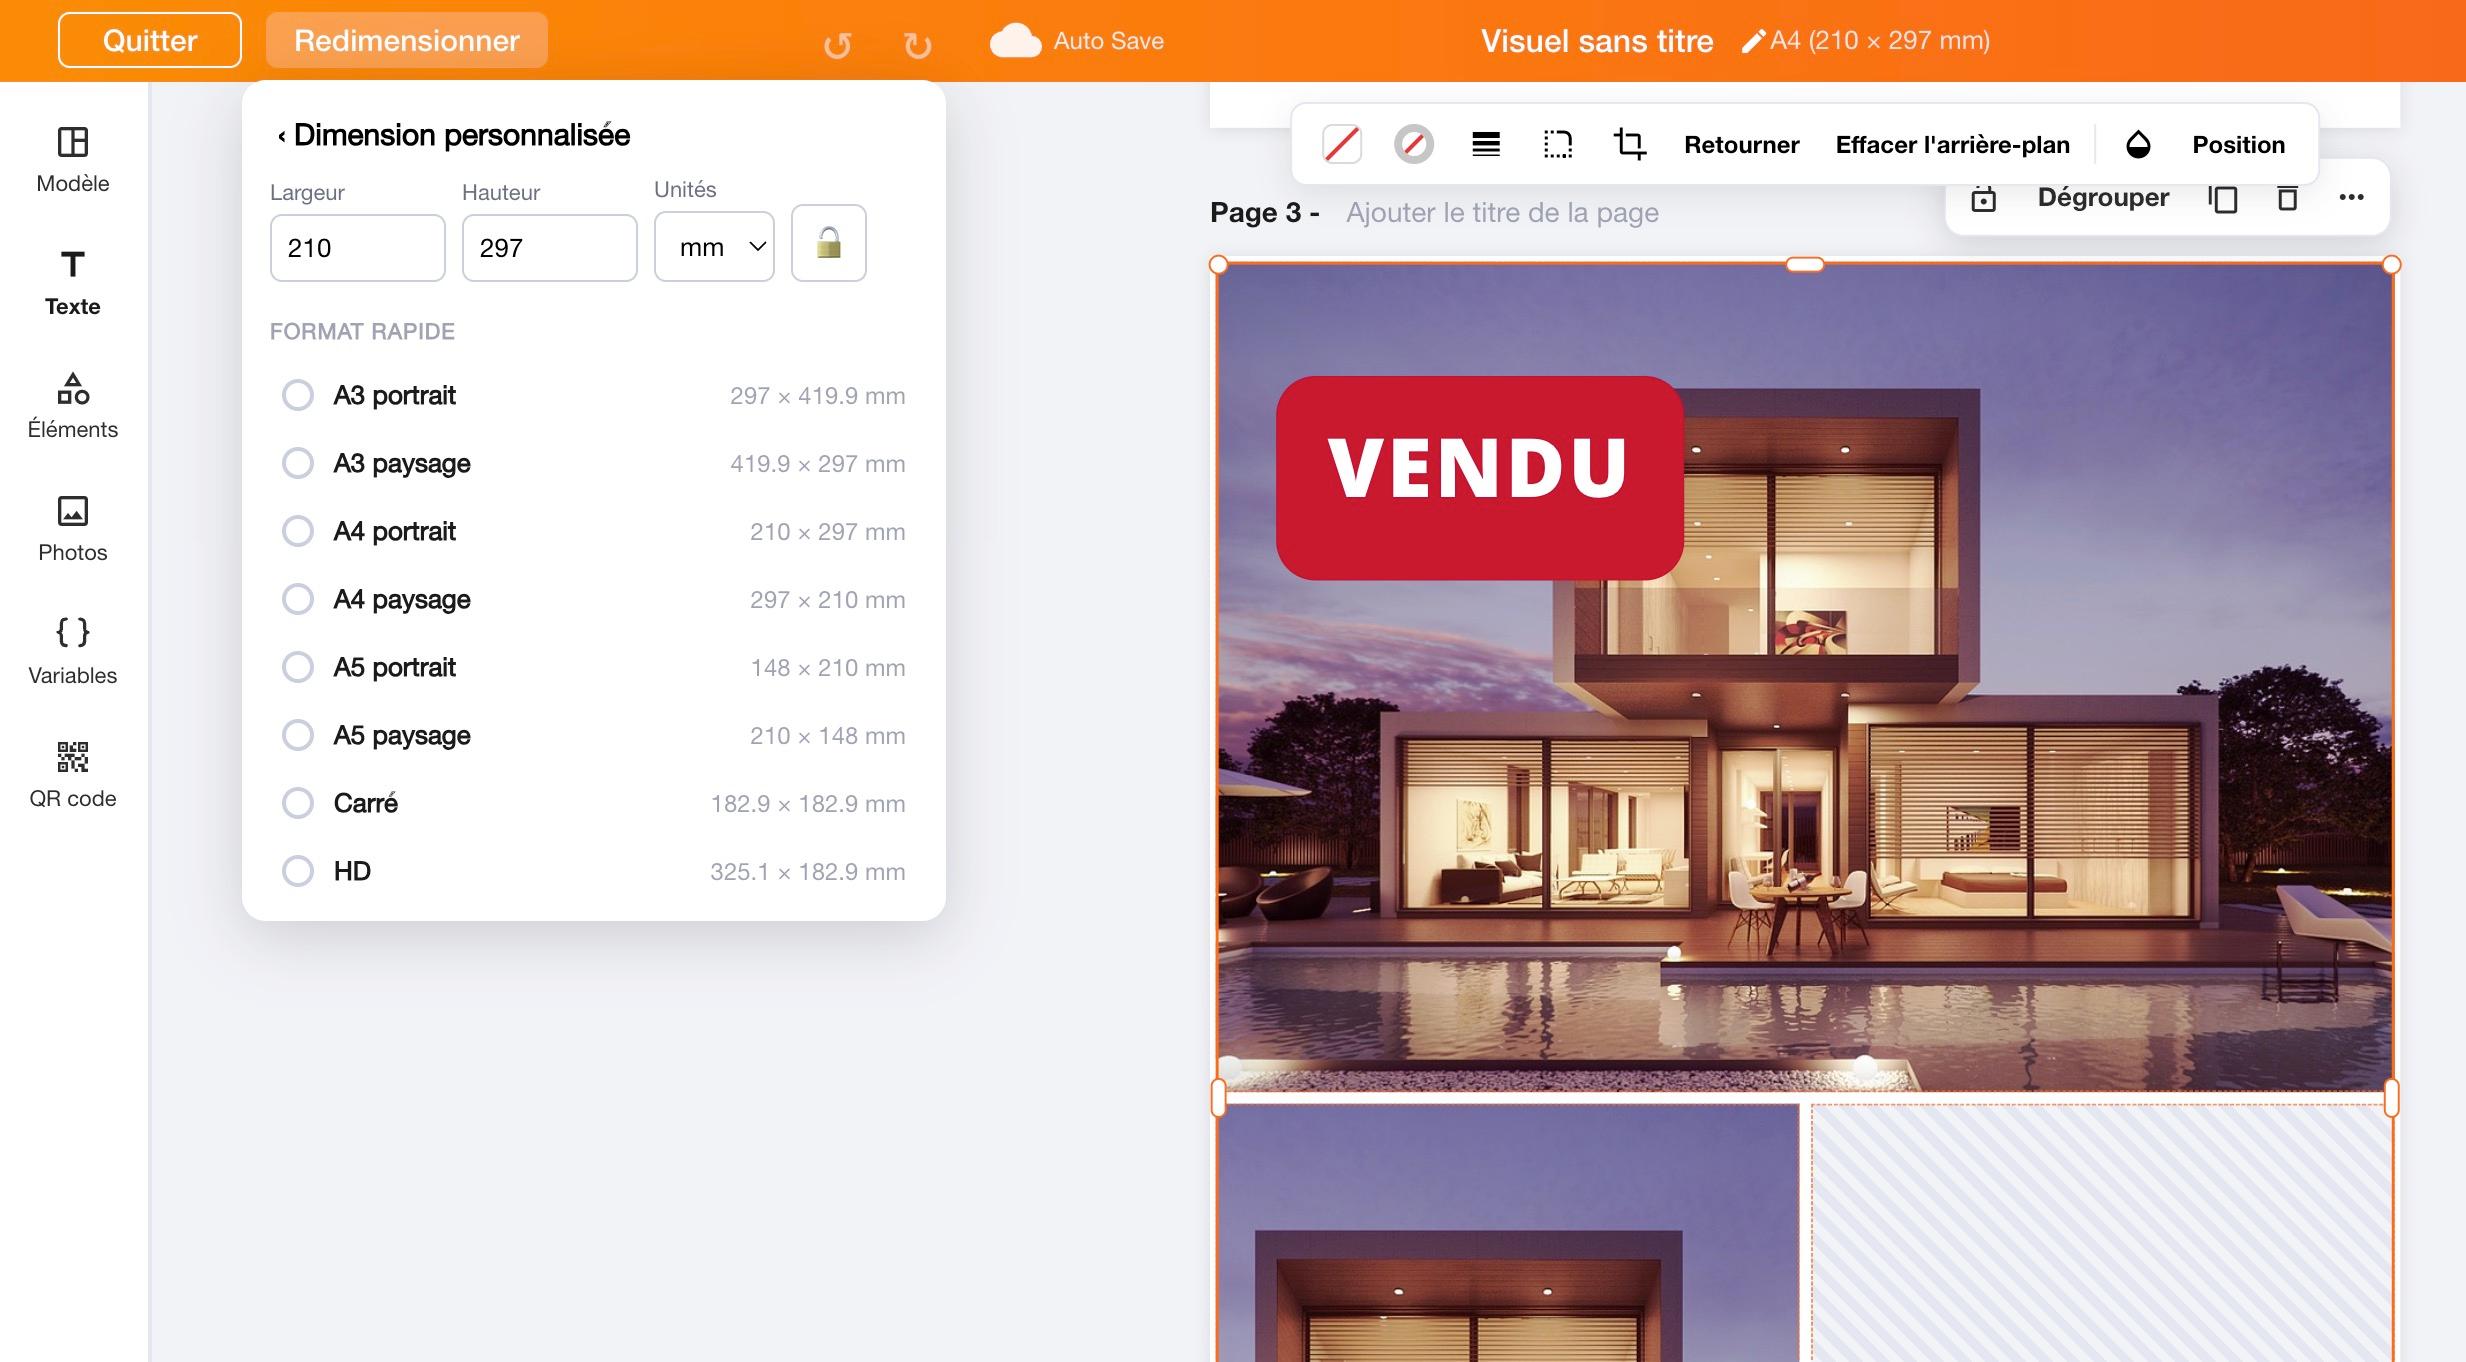
Task: Go back from Dimension personnalisée
Action: 282,136
